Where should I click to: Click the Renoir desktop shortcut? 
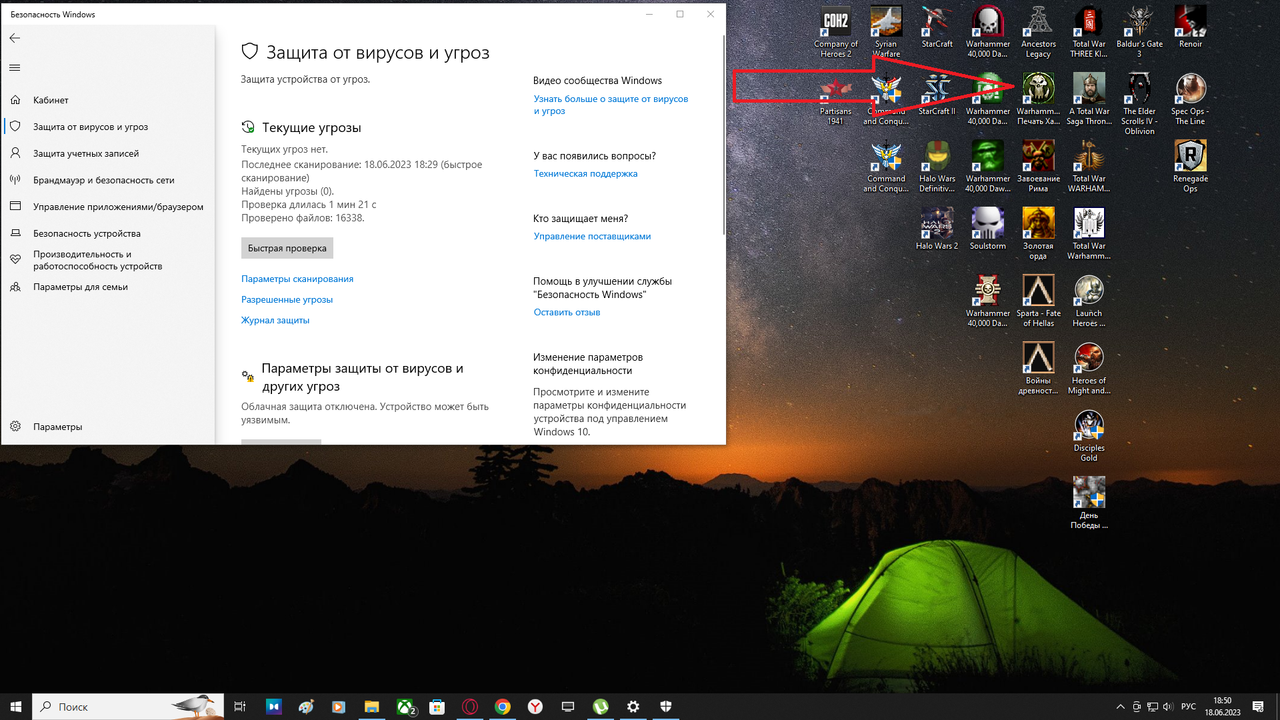[x=1190, y=27]
